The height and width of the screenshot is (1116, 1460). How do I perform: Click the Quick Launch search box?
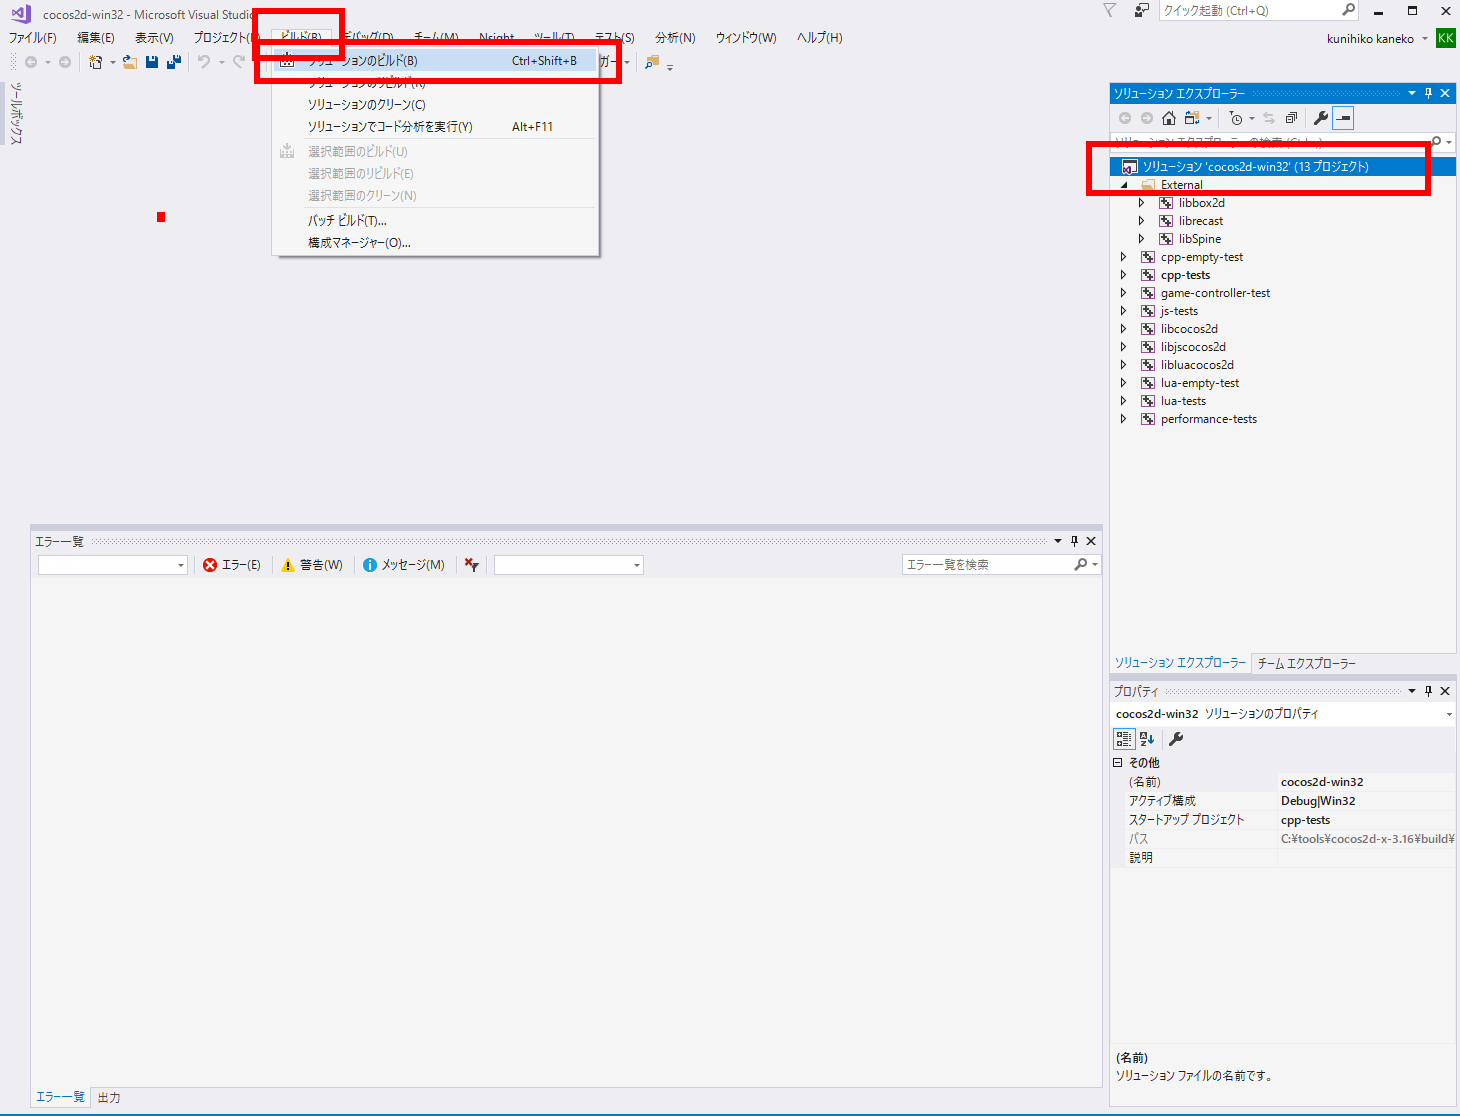point(1259,10)
